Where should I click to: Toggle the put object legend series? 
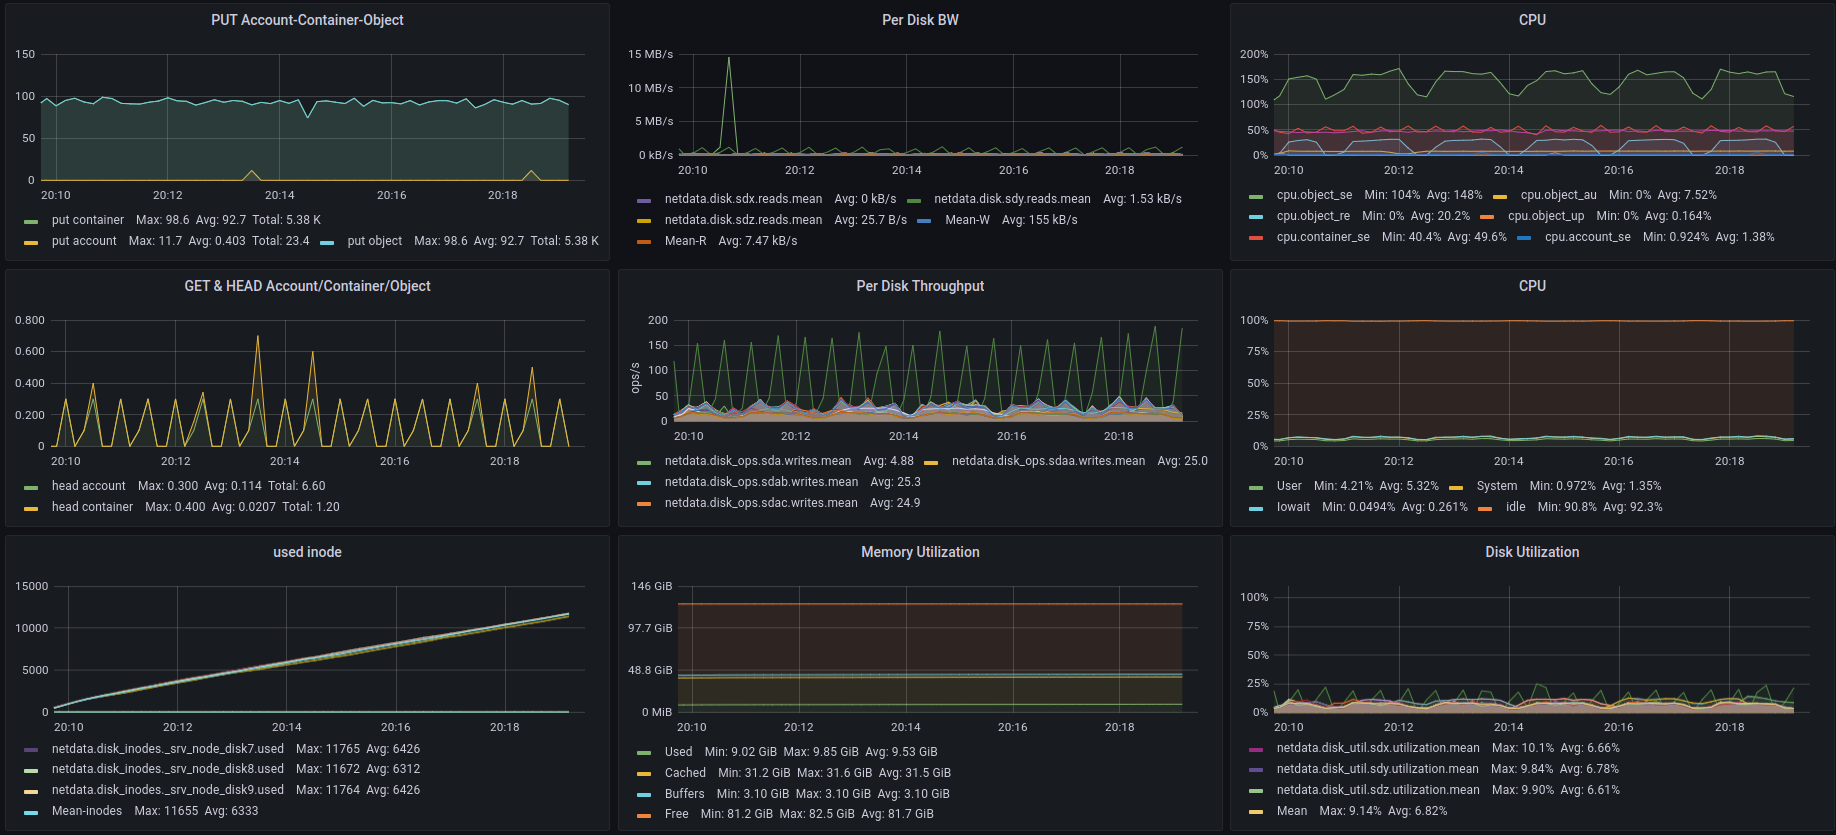[374, 241]
